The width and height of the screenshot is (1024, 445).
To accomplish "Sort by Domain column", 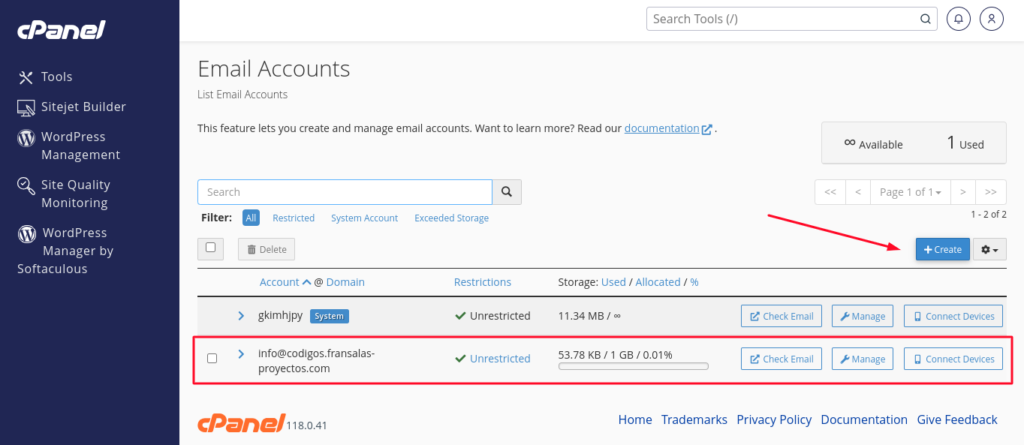I will point(345,282).
